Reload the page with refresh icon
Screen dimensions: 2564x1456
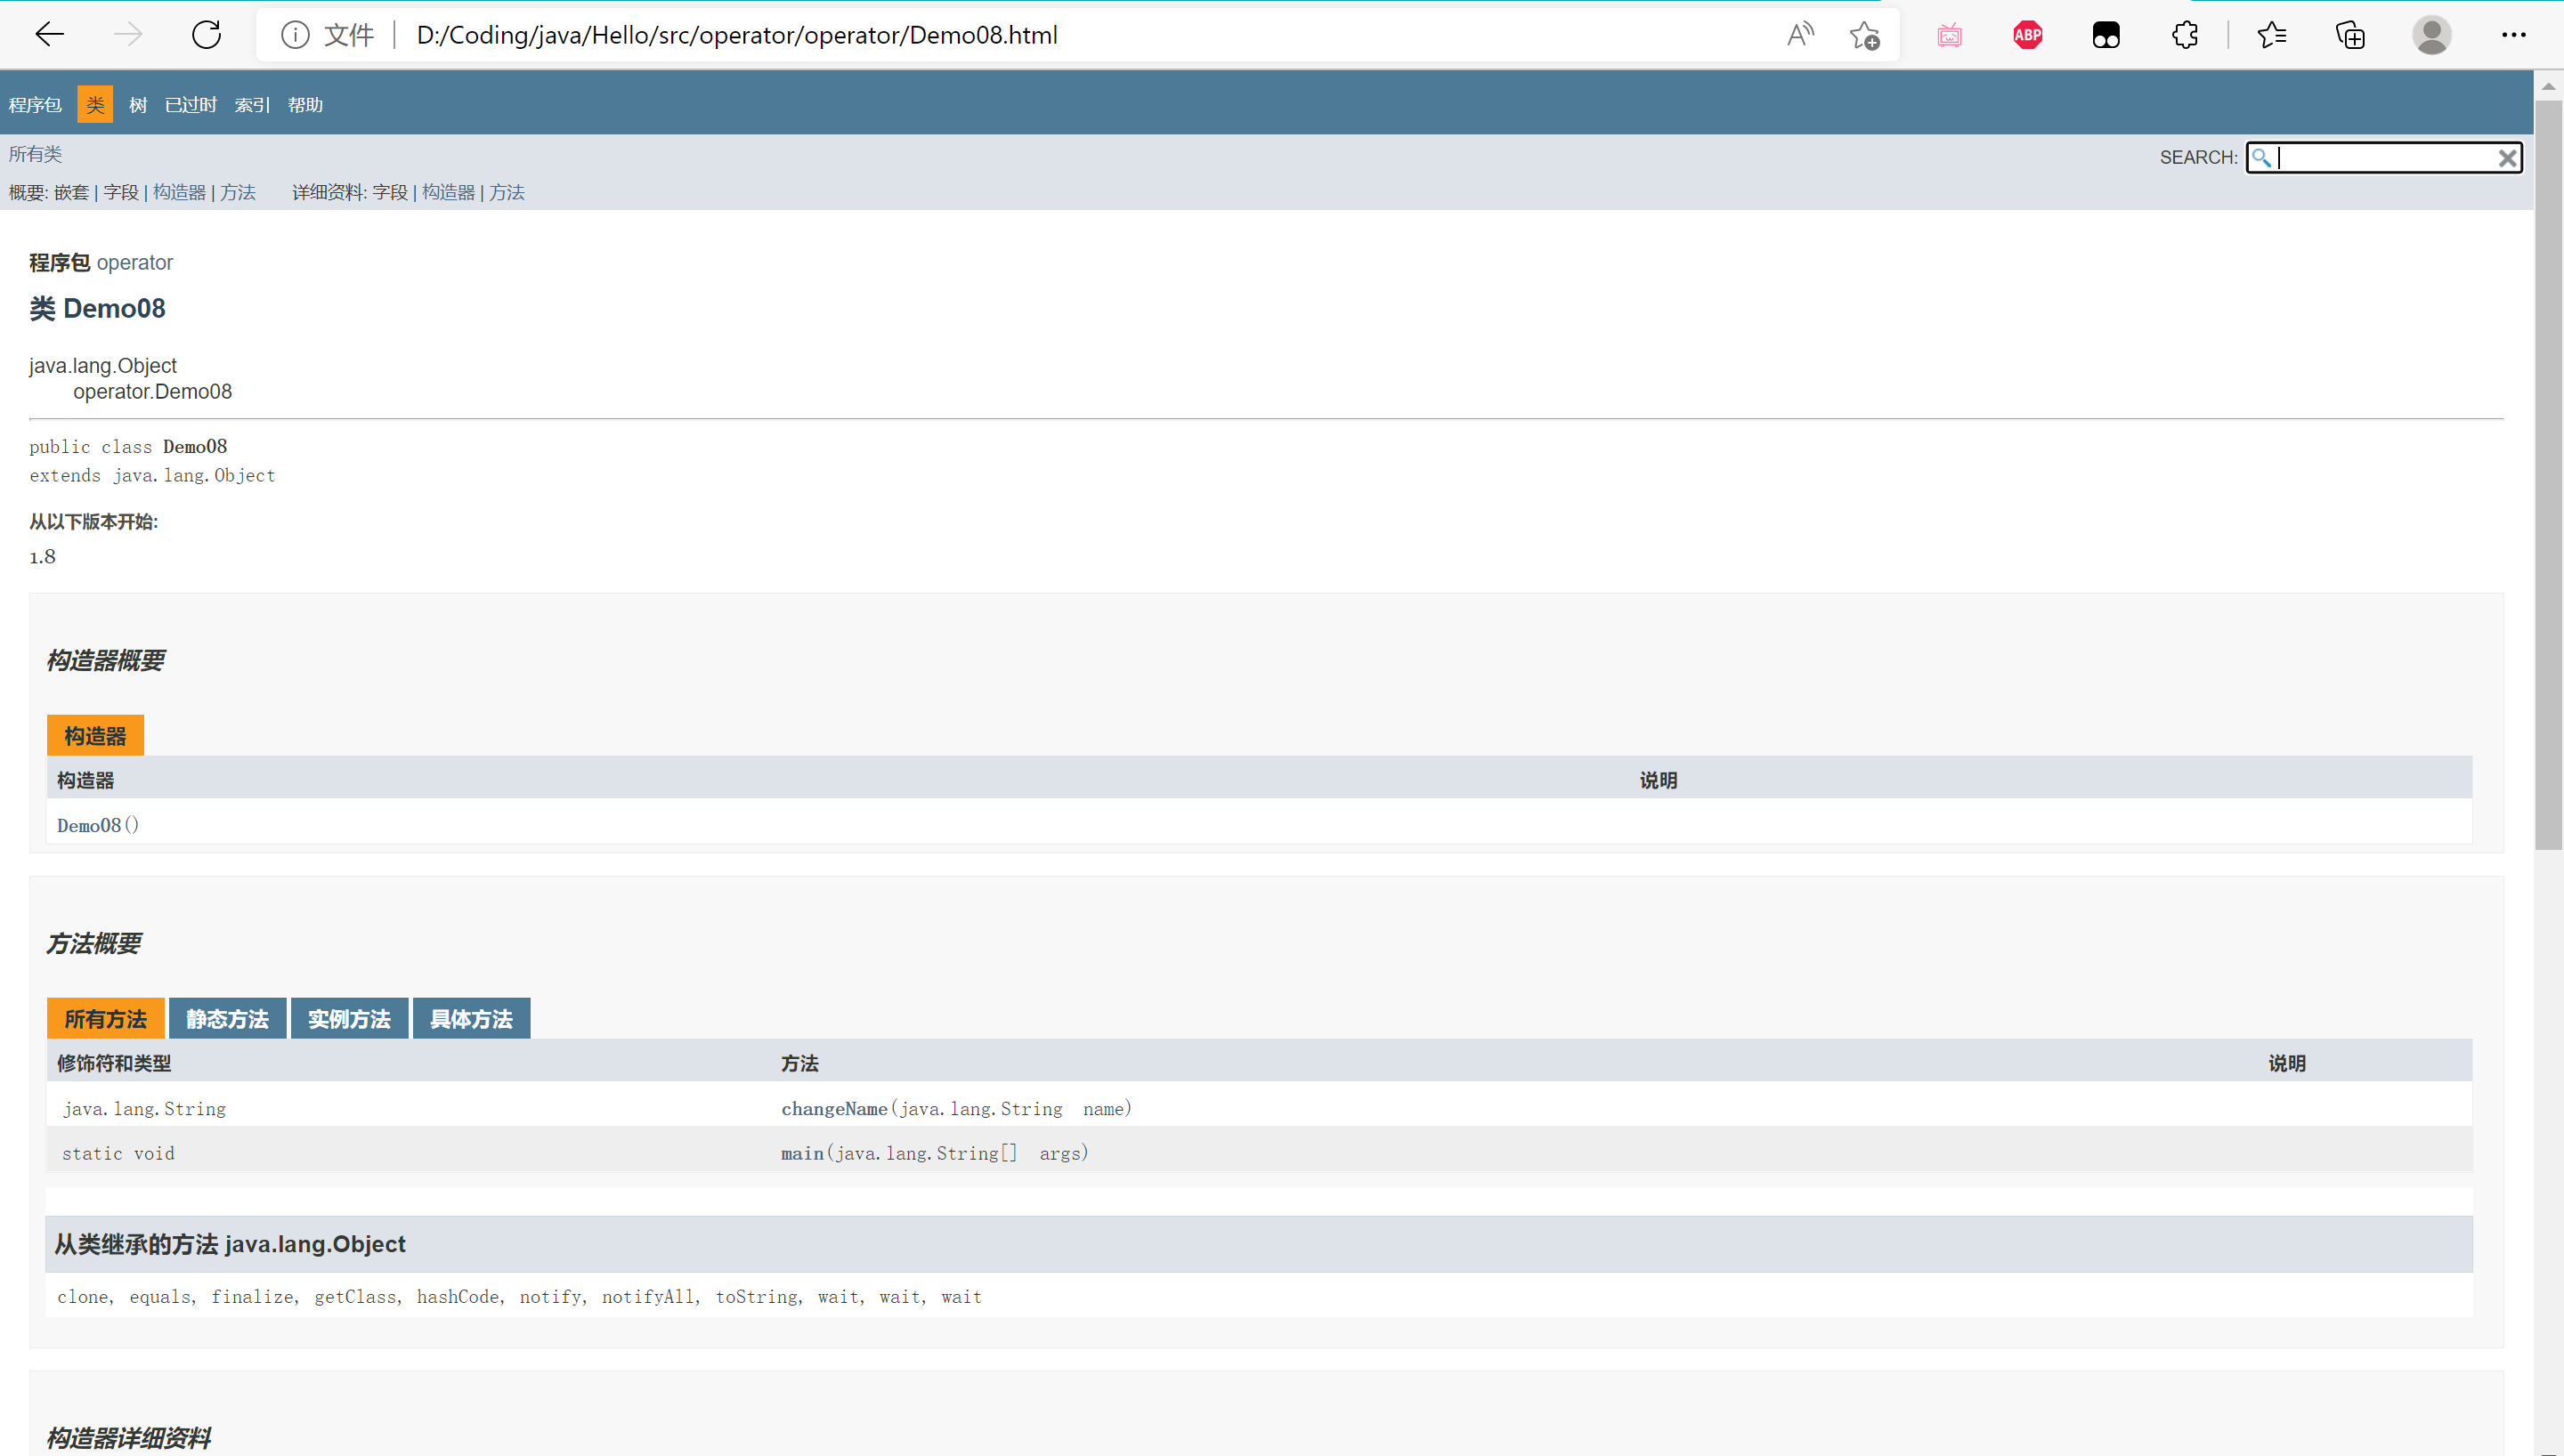click(x=207, y=35)
